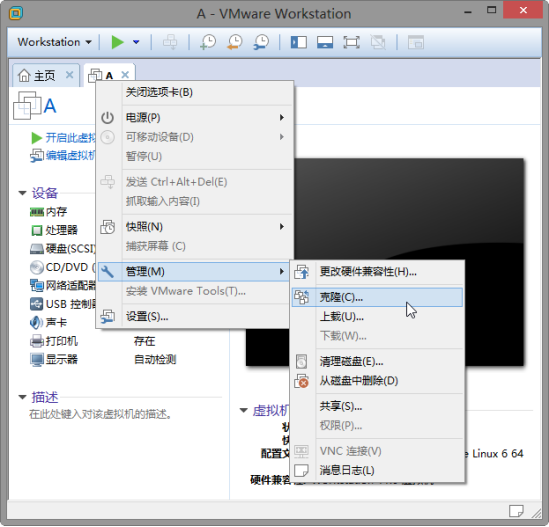Click the message log note icon in submenu
Viewport: 549px width, 527px height.
point(301,471)
